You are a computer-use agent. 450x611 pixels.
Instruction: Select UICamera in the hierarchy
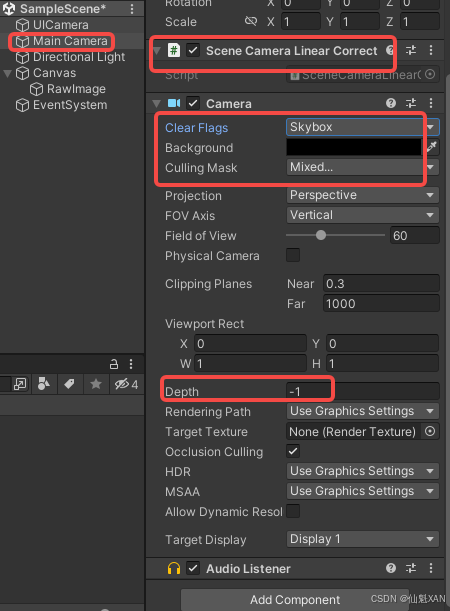(x=60, y=25)
